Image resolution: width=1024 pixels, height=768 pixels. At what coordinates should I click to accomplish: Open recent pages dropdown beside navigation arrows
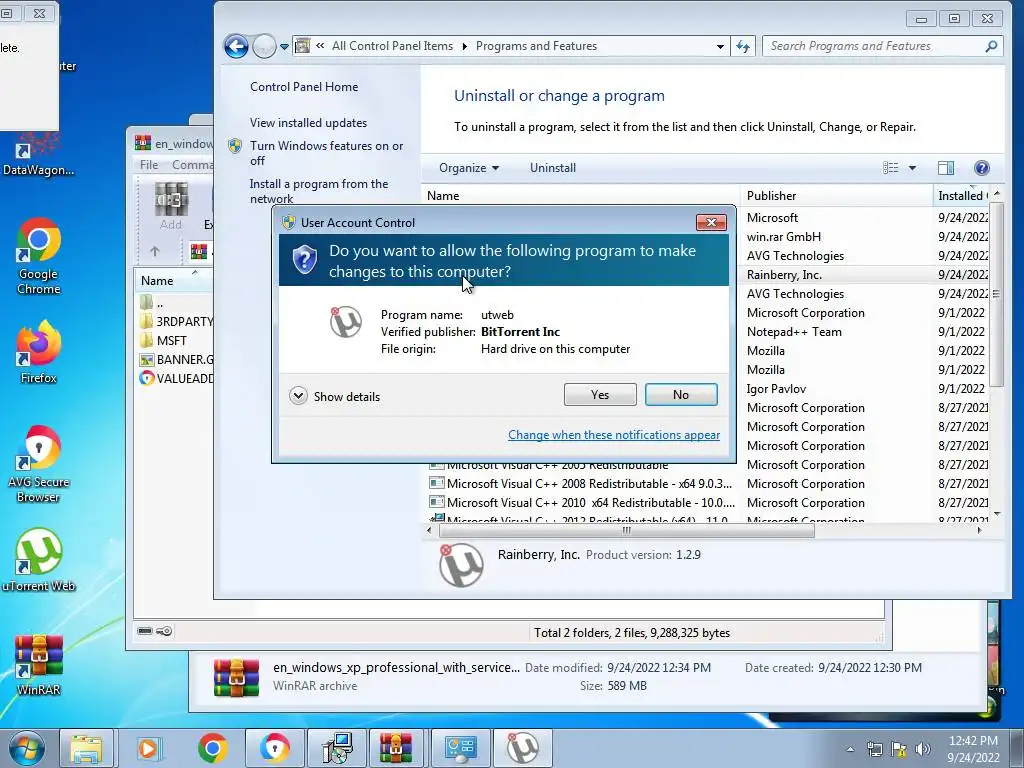click(x=284, y=47)
